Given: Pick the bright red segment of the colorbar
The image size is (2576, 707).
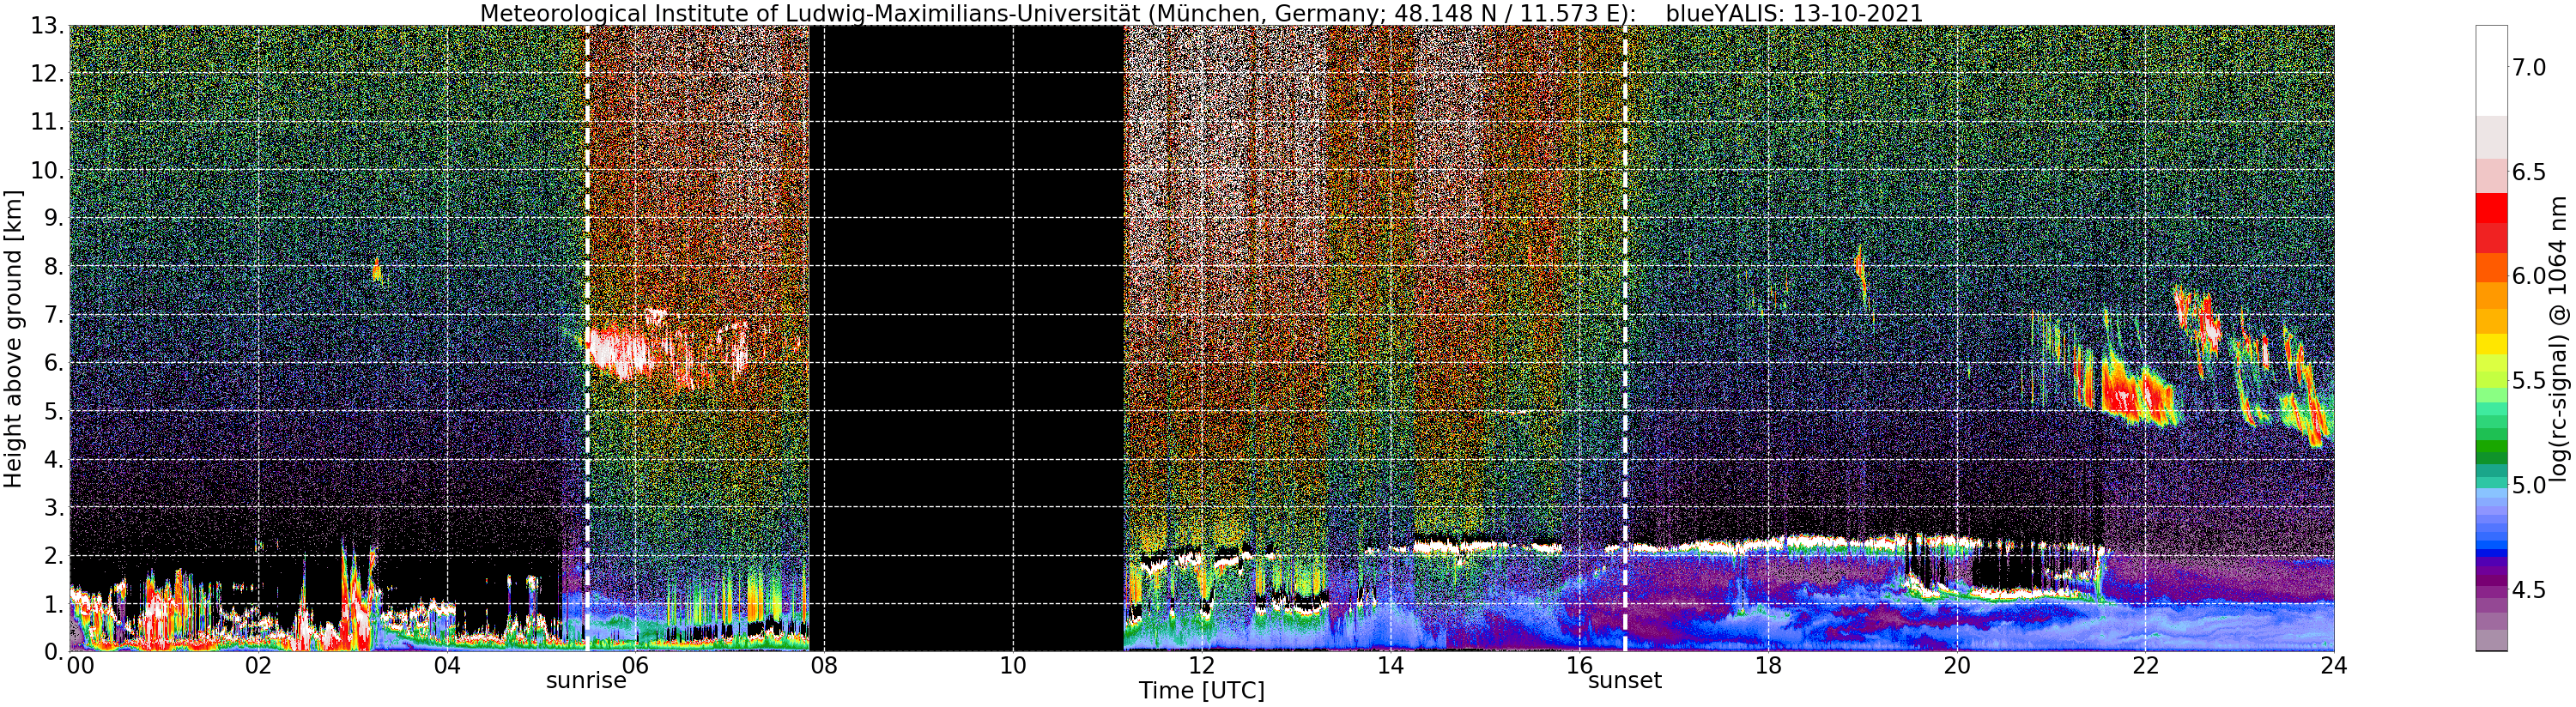Looking at the screenshot, I should pyautogui.click(x=2491, y=208).
